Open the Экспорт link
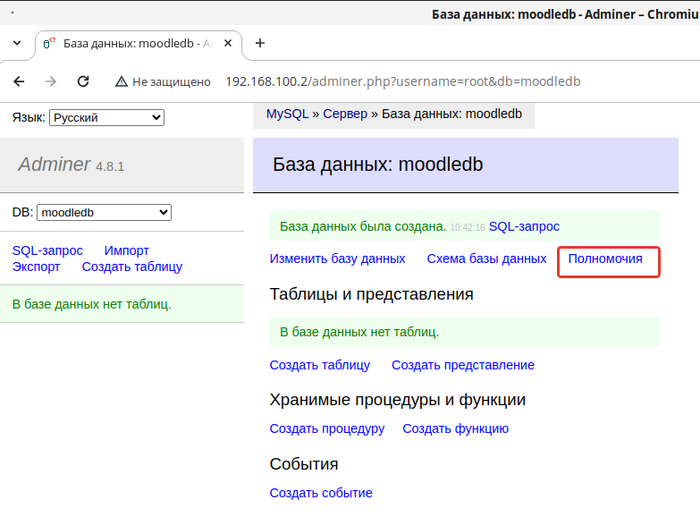Screen dimensions: 700x517 point(36,267)
